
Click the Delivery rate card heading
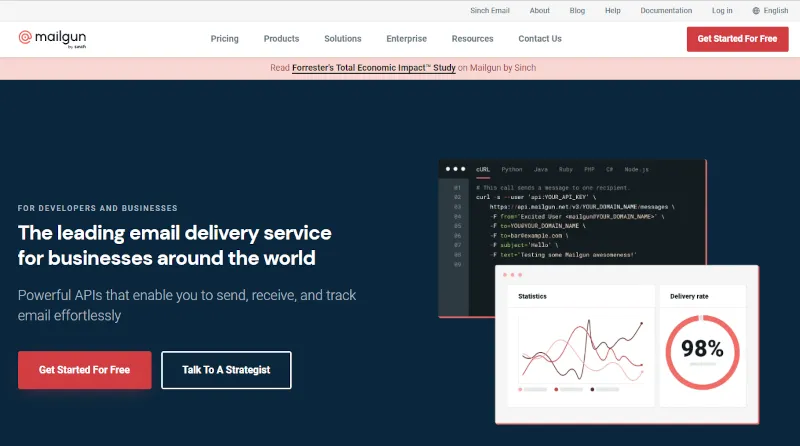[689, 296]
